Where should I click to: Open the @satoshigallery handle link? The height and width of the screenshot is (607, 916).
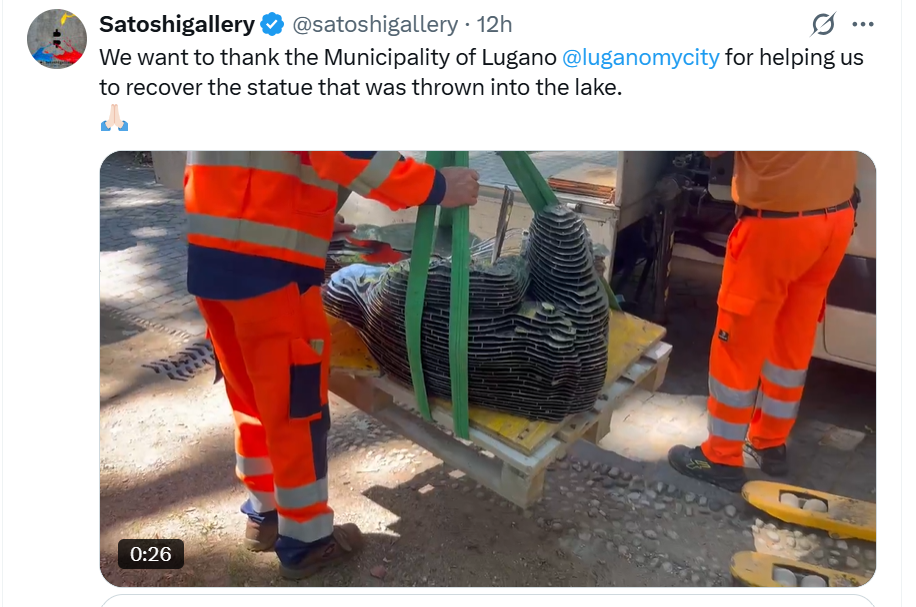(x=374, y=25)
